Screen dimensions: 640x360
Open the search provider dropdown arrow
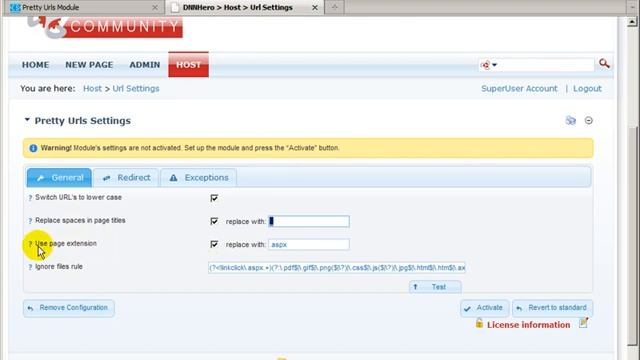[x=494, y=65]
